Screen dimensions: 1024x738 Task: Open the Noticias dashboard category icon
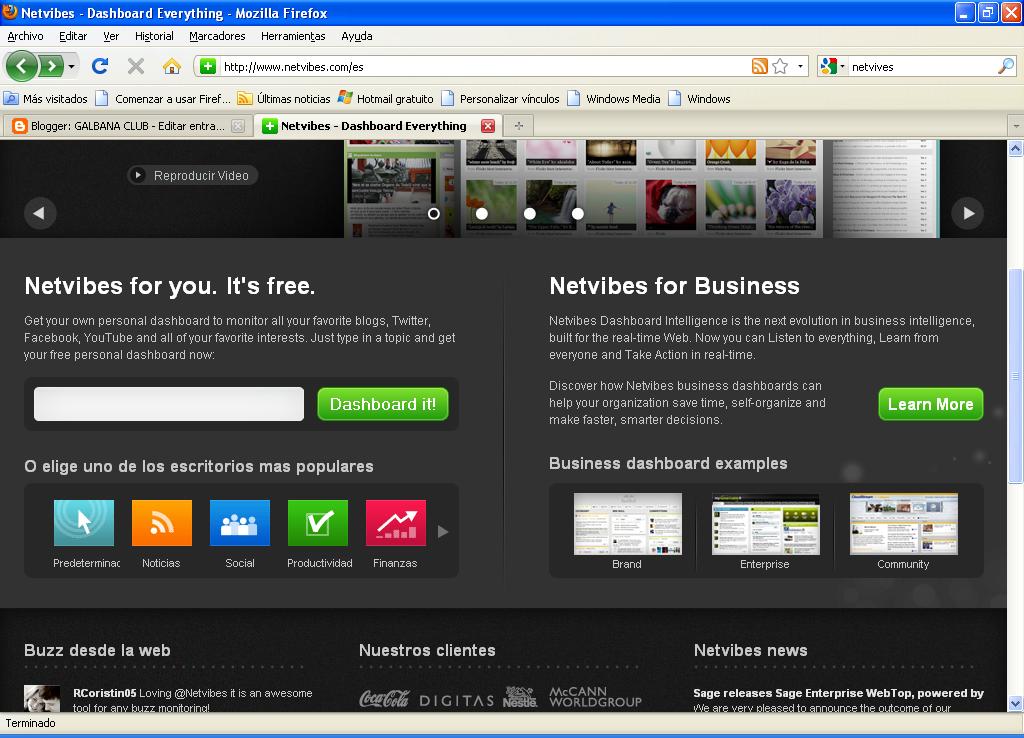(161, 522)
